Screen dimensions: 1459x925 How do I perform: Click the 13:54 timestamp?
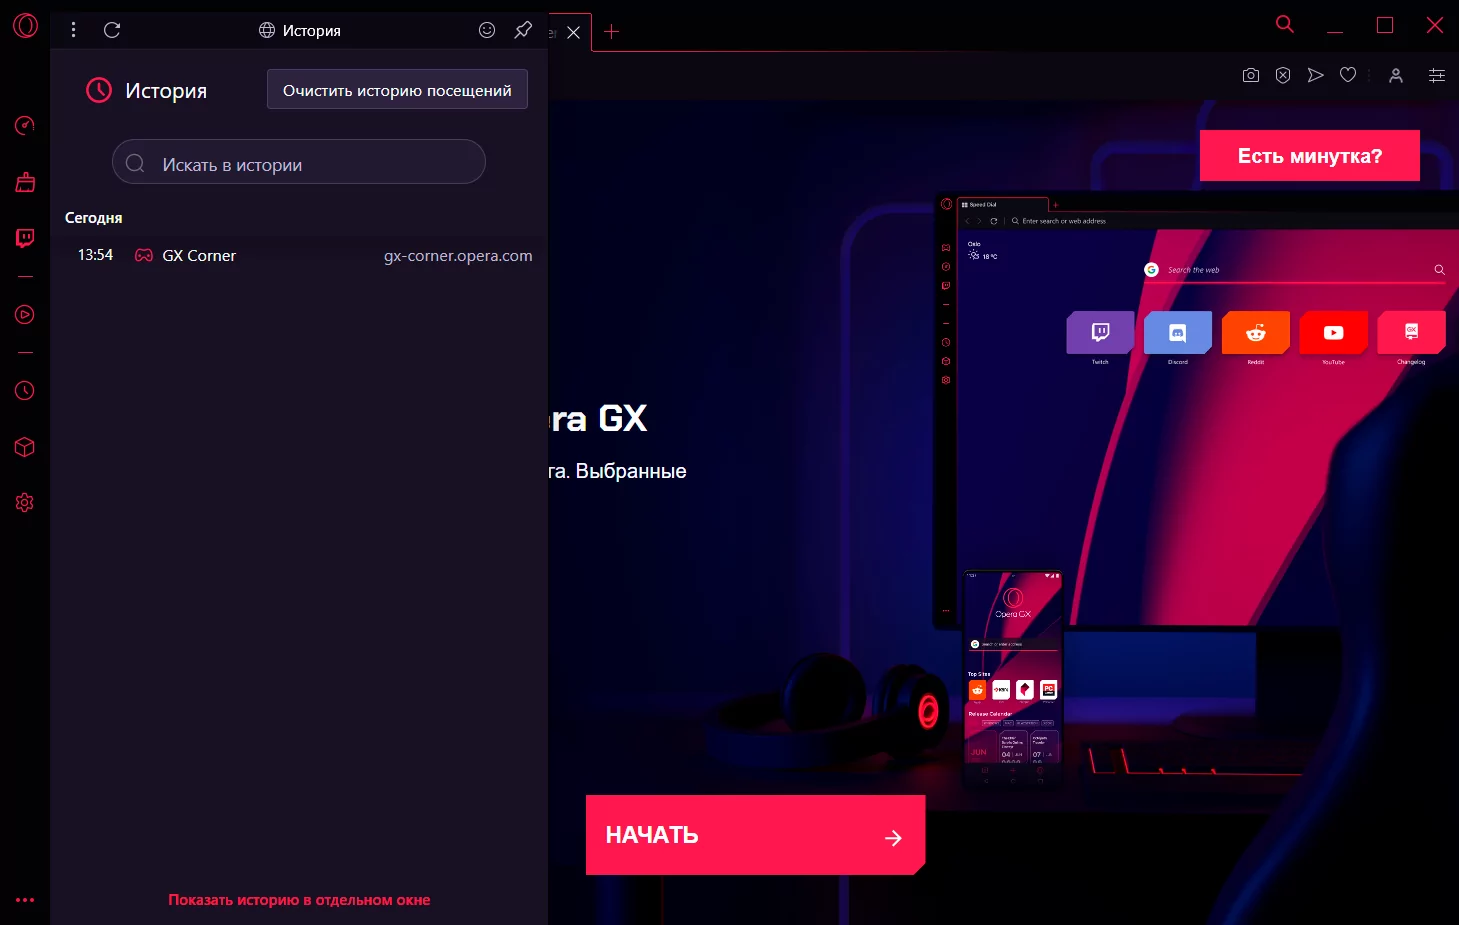pyautogui.click(x=95, y=255)
